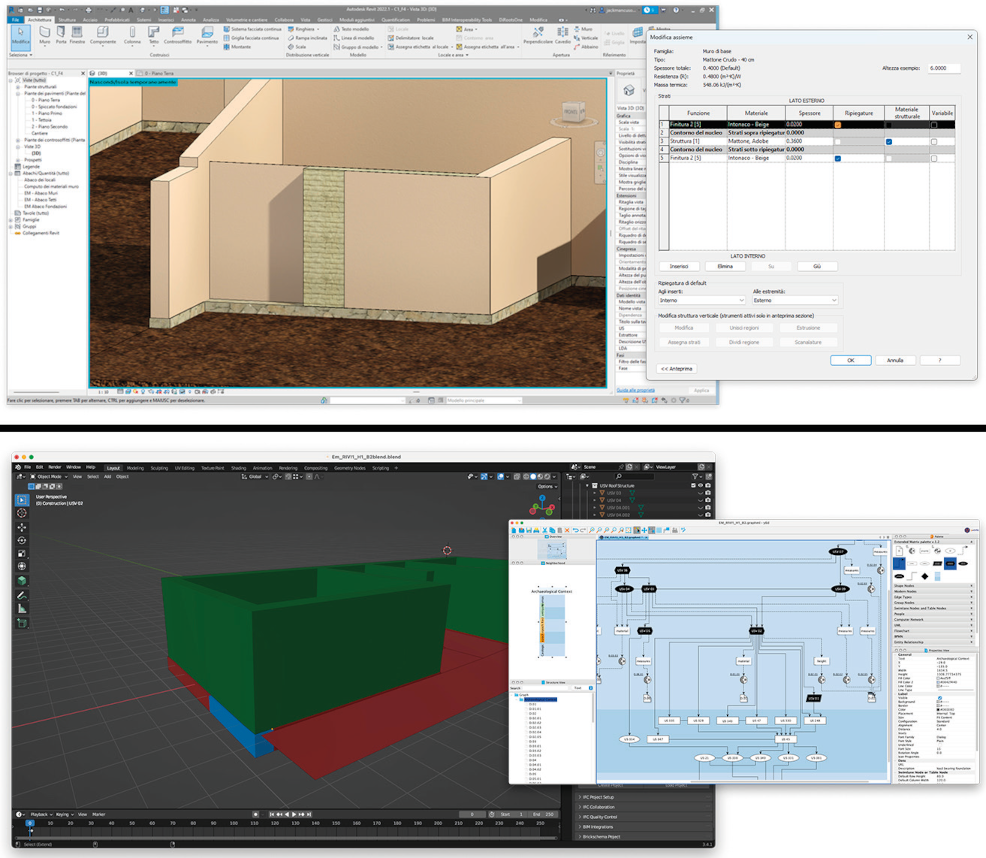Image resolution: width=986 pixels, height=858 pixels.
Task: Click the Giù button
Action: [817, 266]
